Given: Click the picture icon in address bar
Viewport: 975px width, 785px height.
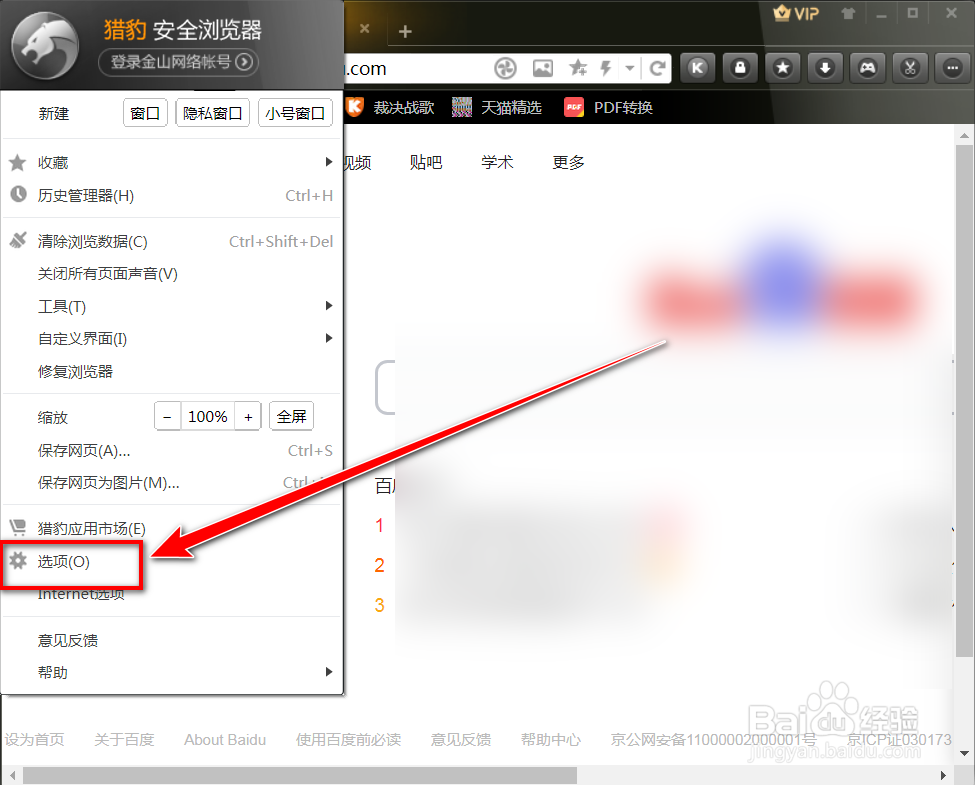Looking at the screenshot, I should [543, 68].
